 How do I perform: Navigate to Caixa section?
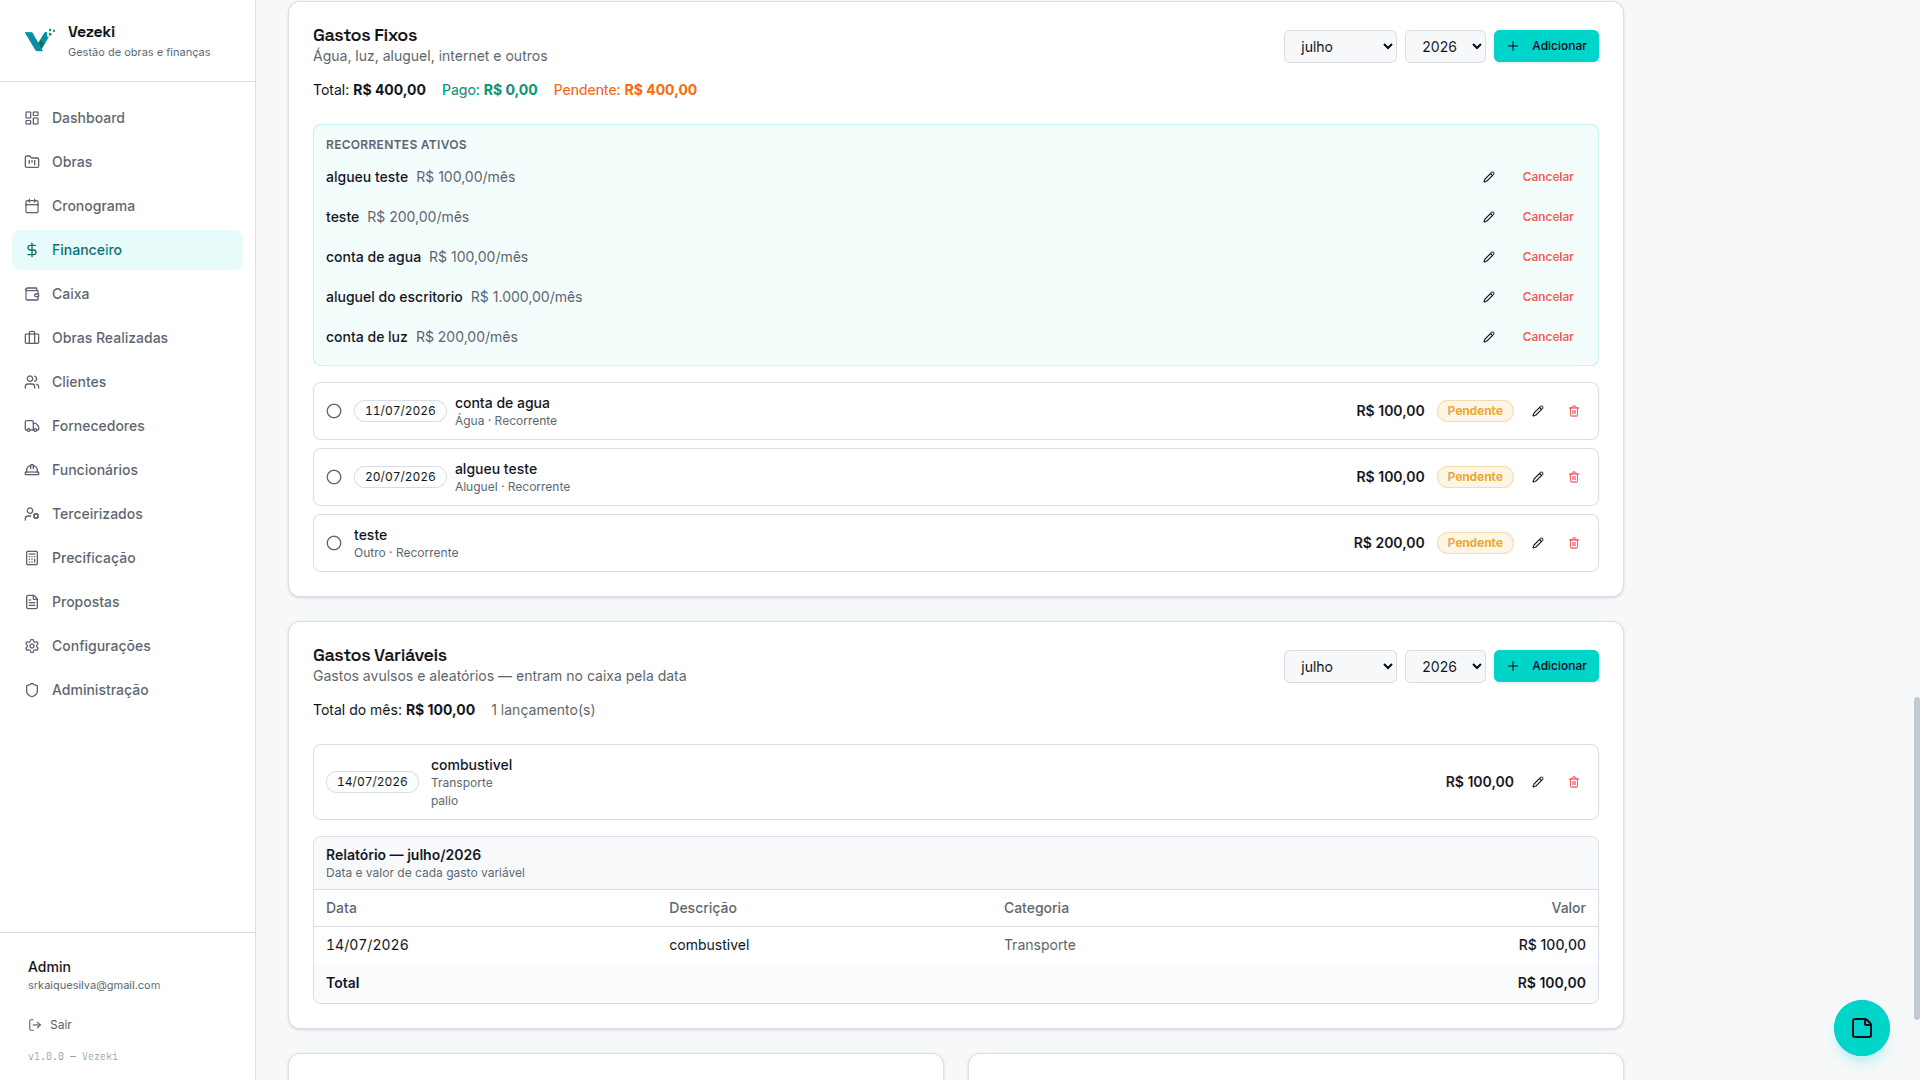tap(127, 294)
